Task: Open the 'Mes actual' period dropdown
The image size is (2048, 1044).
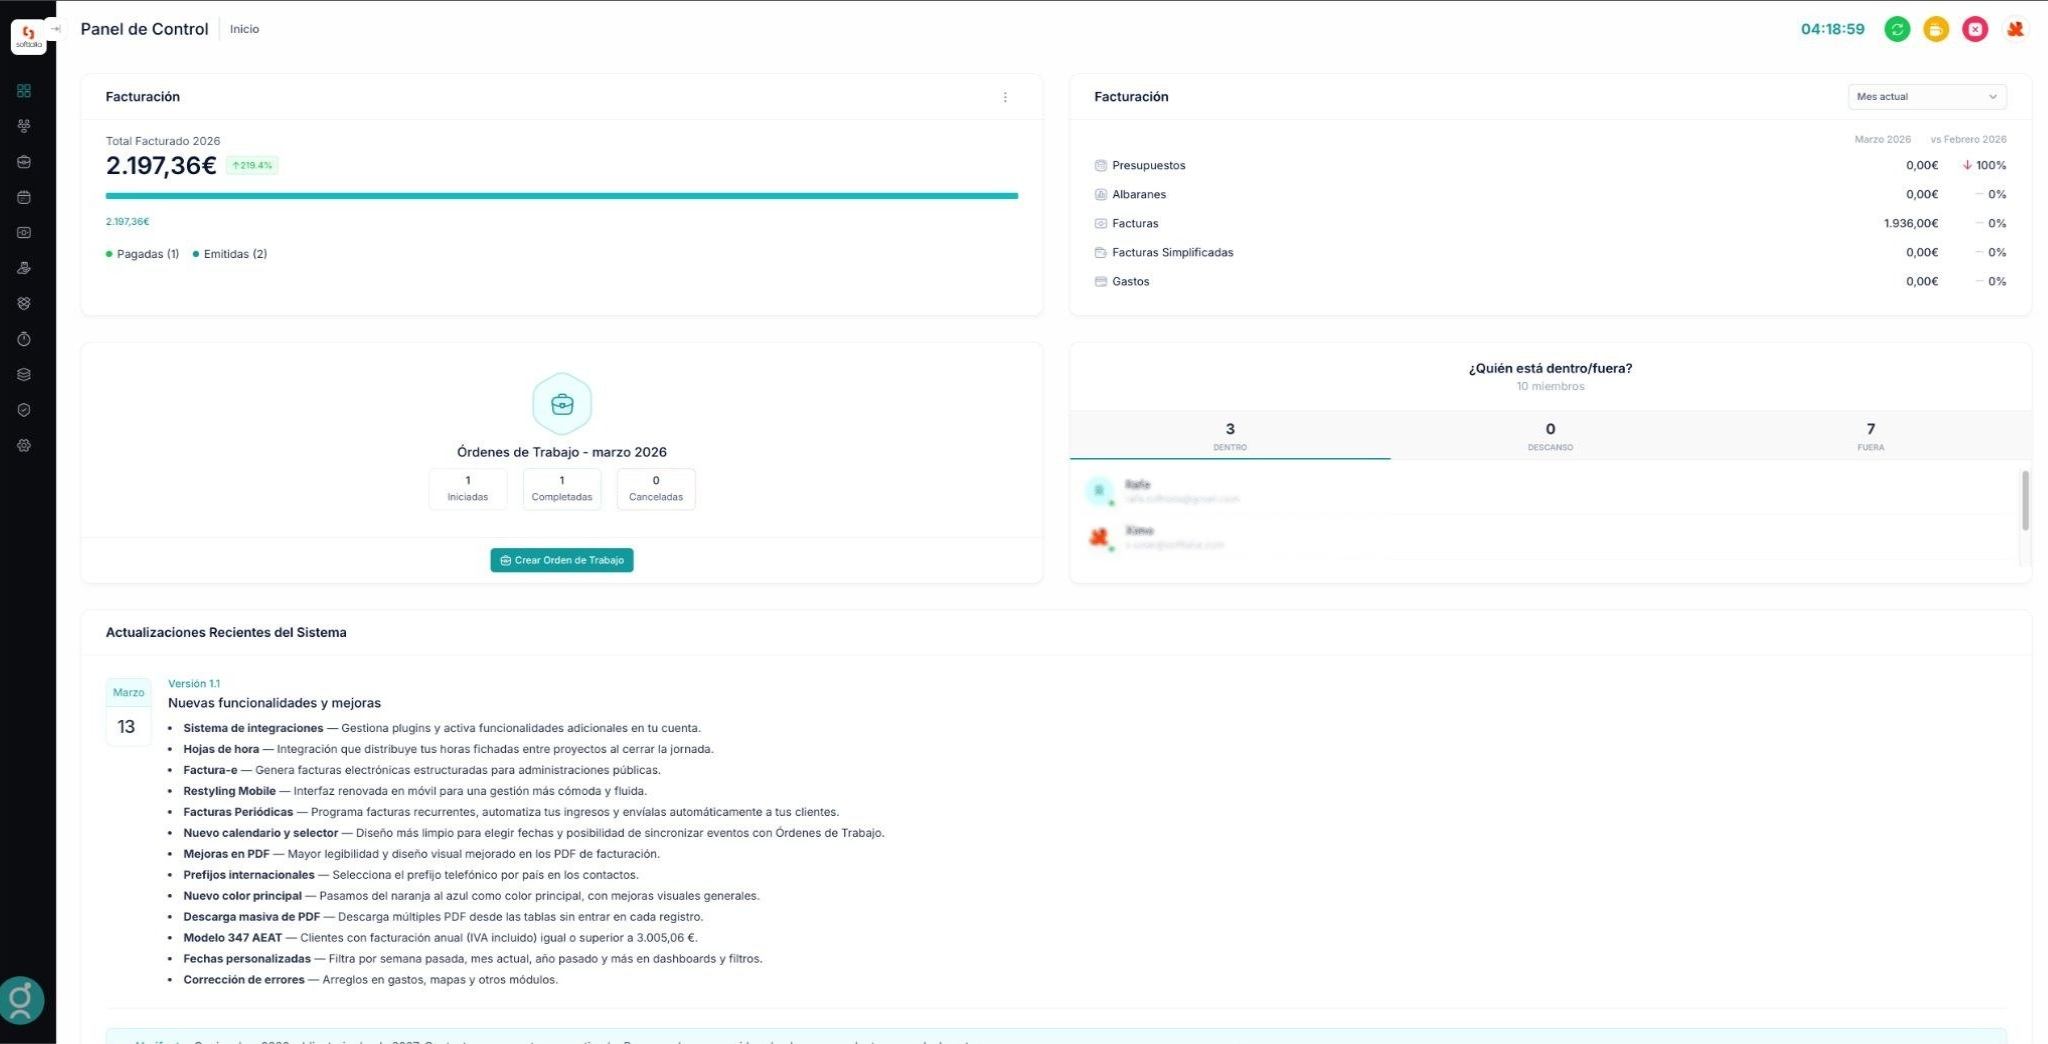Action: tap(1926, 97)
